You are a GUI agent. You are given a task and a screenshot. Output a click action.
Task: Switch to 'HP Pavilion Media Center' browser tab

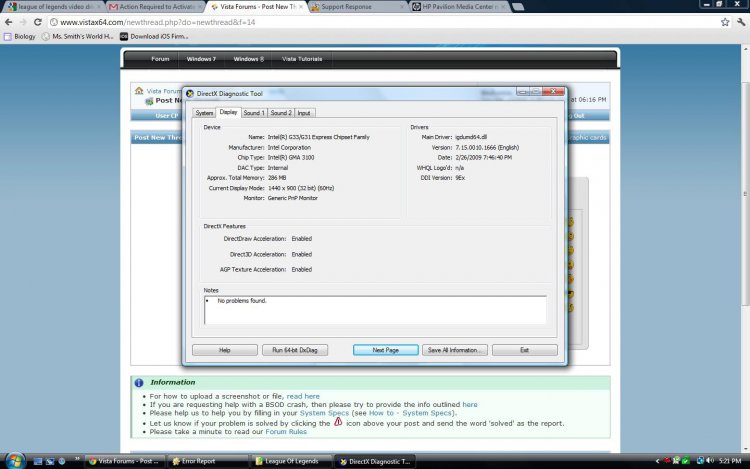[458, 7]
